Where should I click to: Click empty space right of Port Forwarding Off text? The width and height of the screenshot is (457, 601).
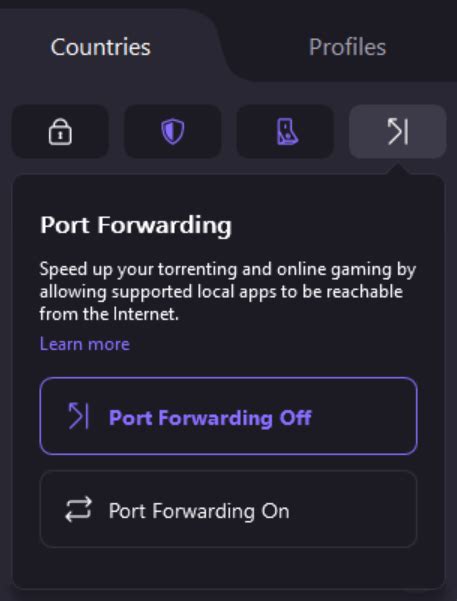364,417
